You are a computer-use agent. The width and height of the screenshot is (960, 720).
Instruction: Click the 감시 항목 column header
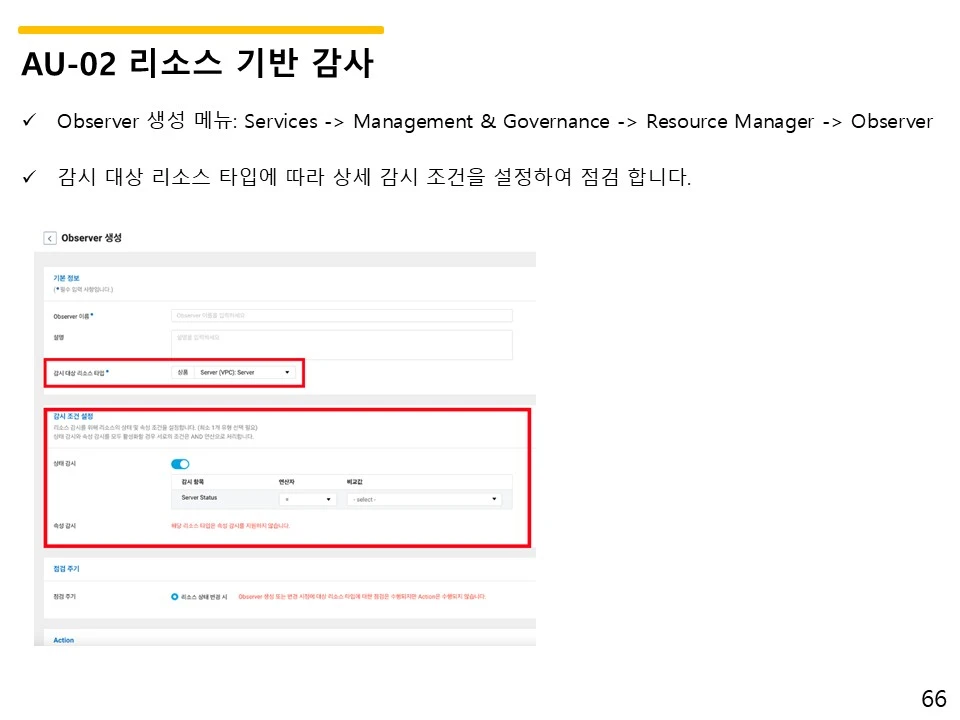coord(194,482)
